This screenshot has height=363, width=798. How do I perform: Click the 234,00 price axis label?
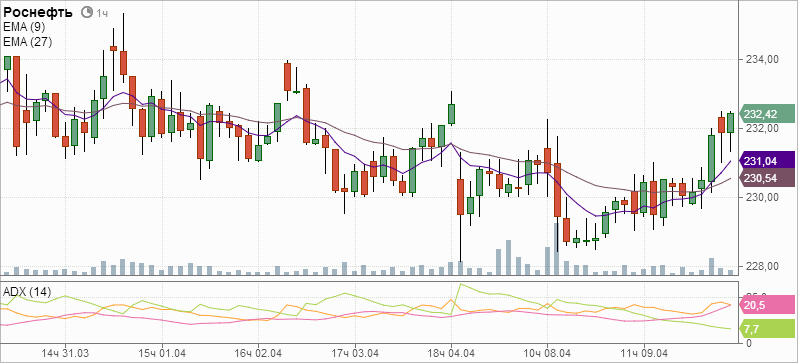pos(761,60)
